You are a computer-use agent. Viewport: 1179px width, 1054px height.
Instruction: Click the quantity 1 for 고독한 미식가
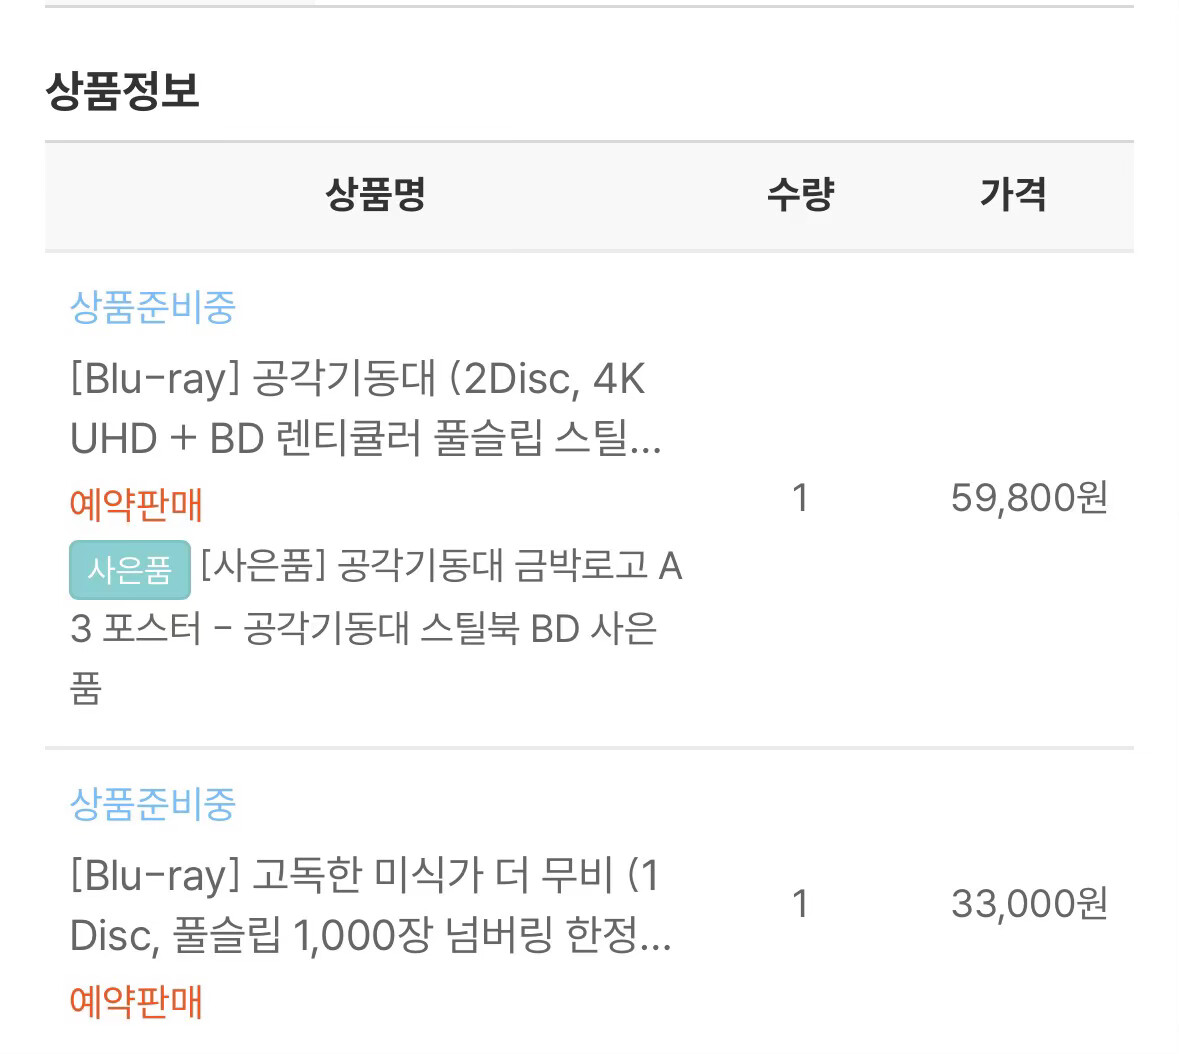[801, 904]
